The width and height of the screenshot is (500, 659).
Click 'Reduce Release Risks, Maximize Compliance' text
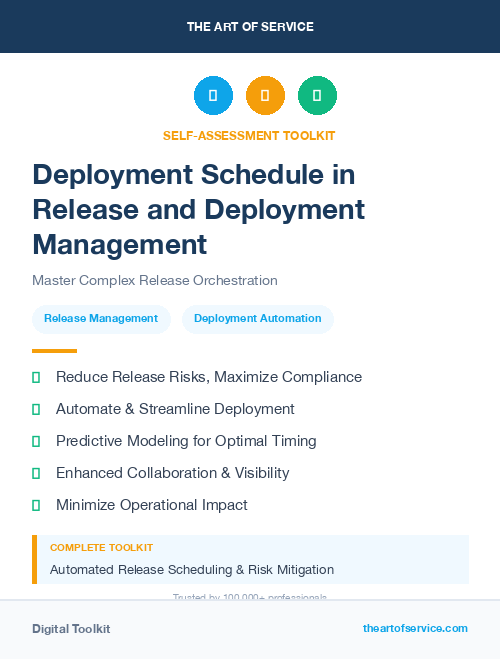[x=209, y=377]
